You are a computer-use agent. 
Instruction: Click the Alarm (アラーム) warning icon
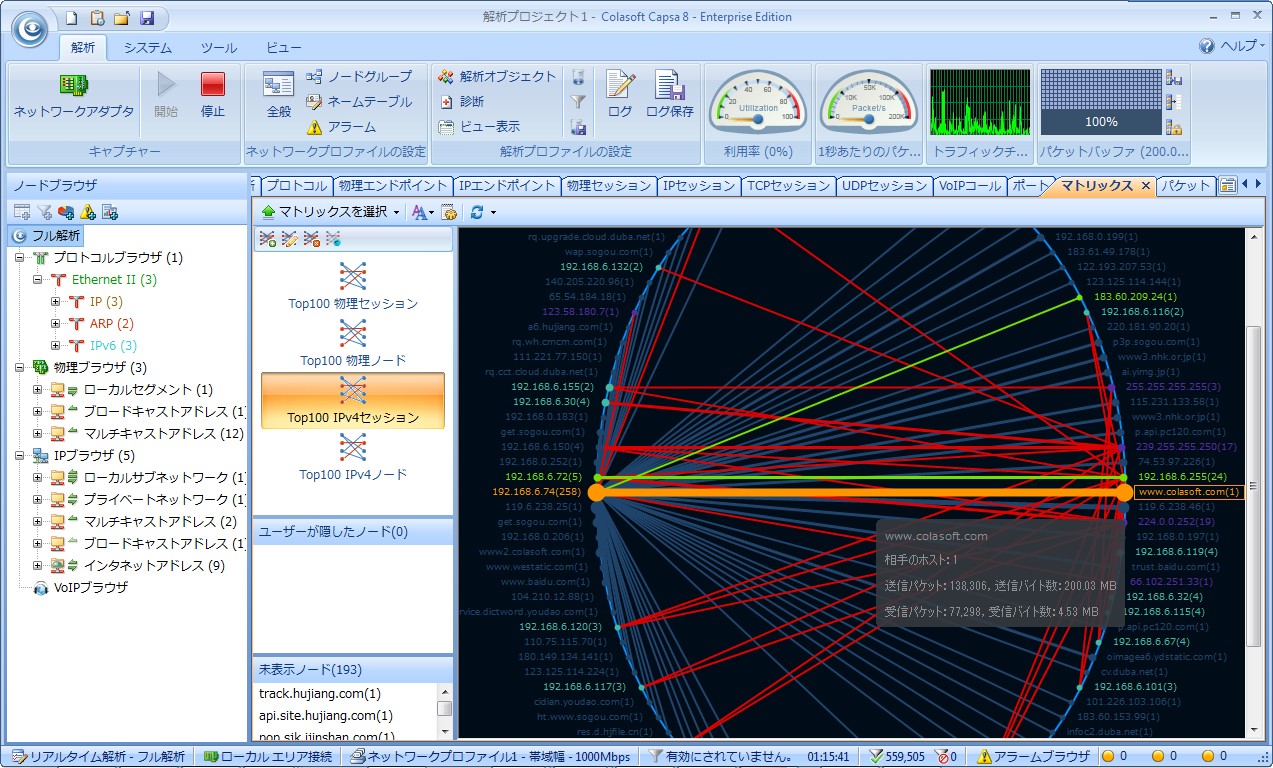314,127
